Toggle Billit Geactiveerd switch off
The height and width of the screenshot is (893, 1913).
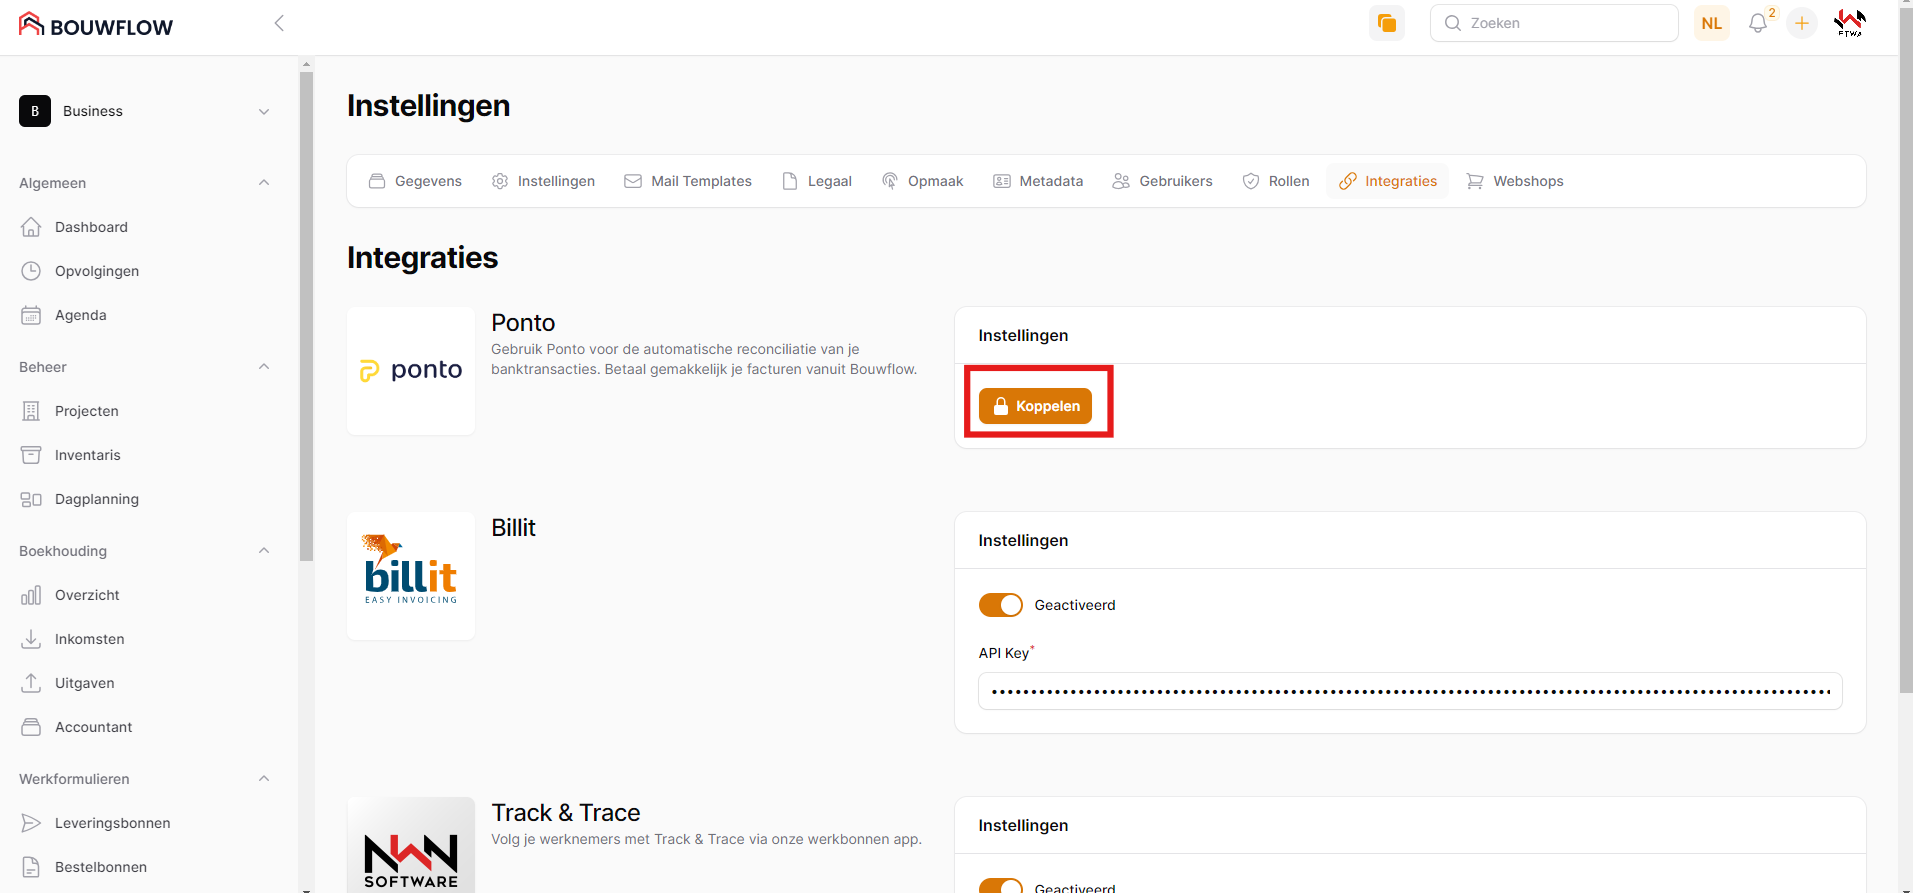click(x=1000, y=605)
